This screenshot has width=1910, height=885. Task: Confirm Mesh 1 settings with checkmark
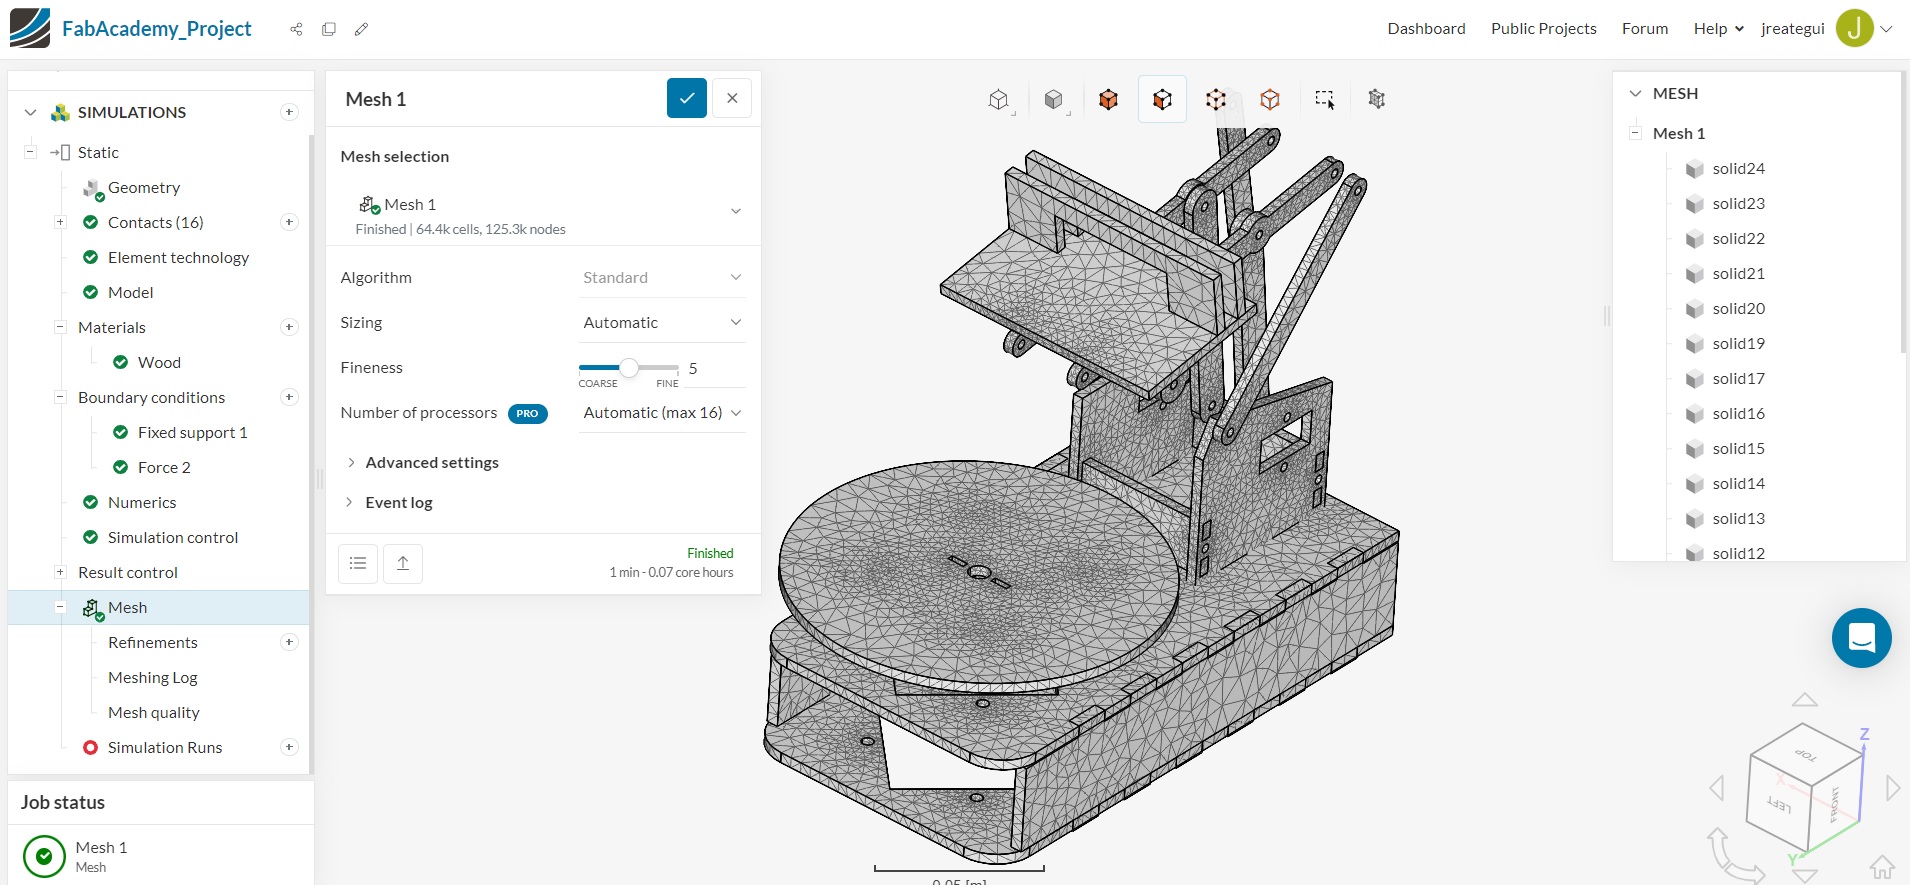pos(687,98)
